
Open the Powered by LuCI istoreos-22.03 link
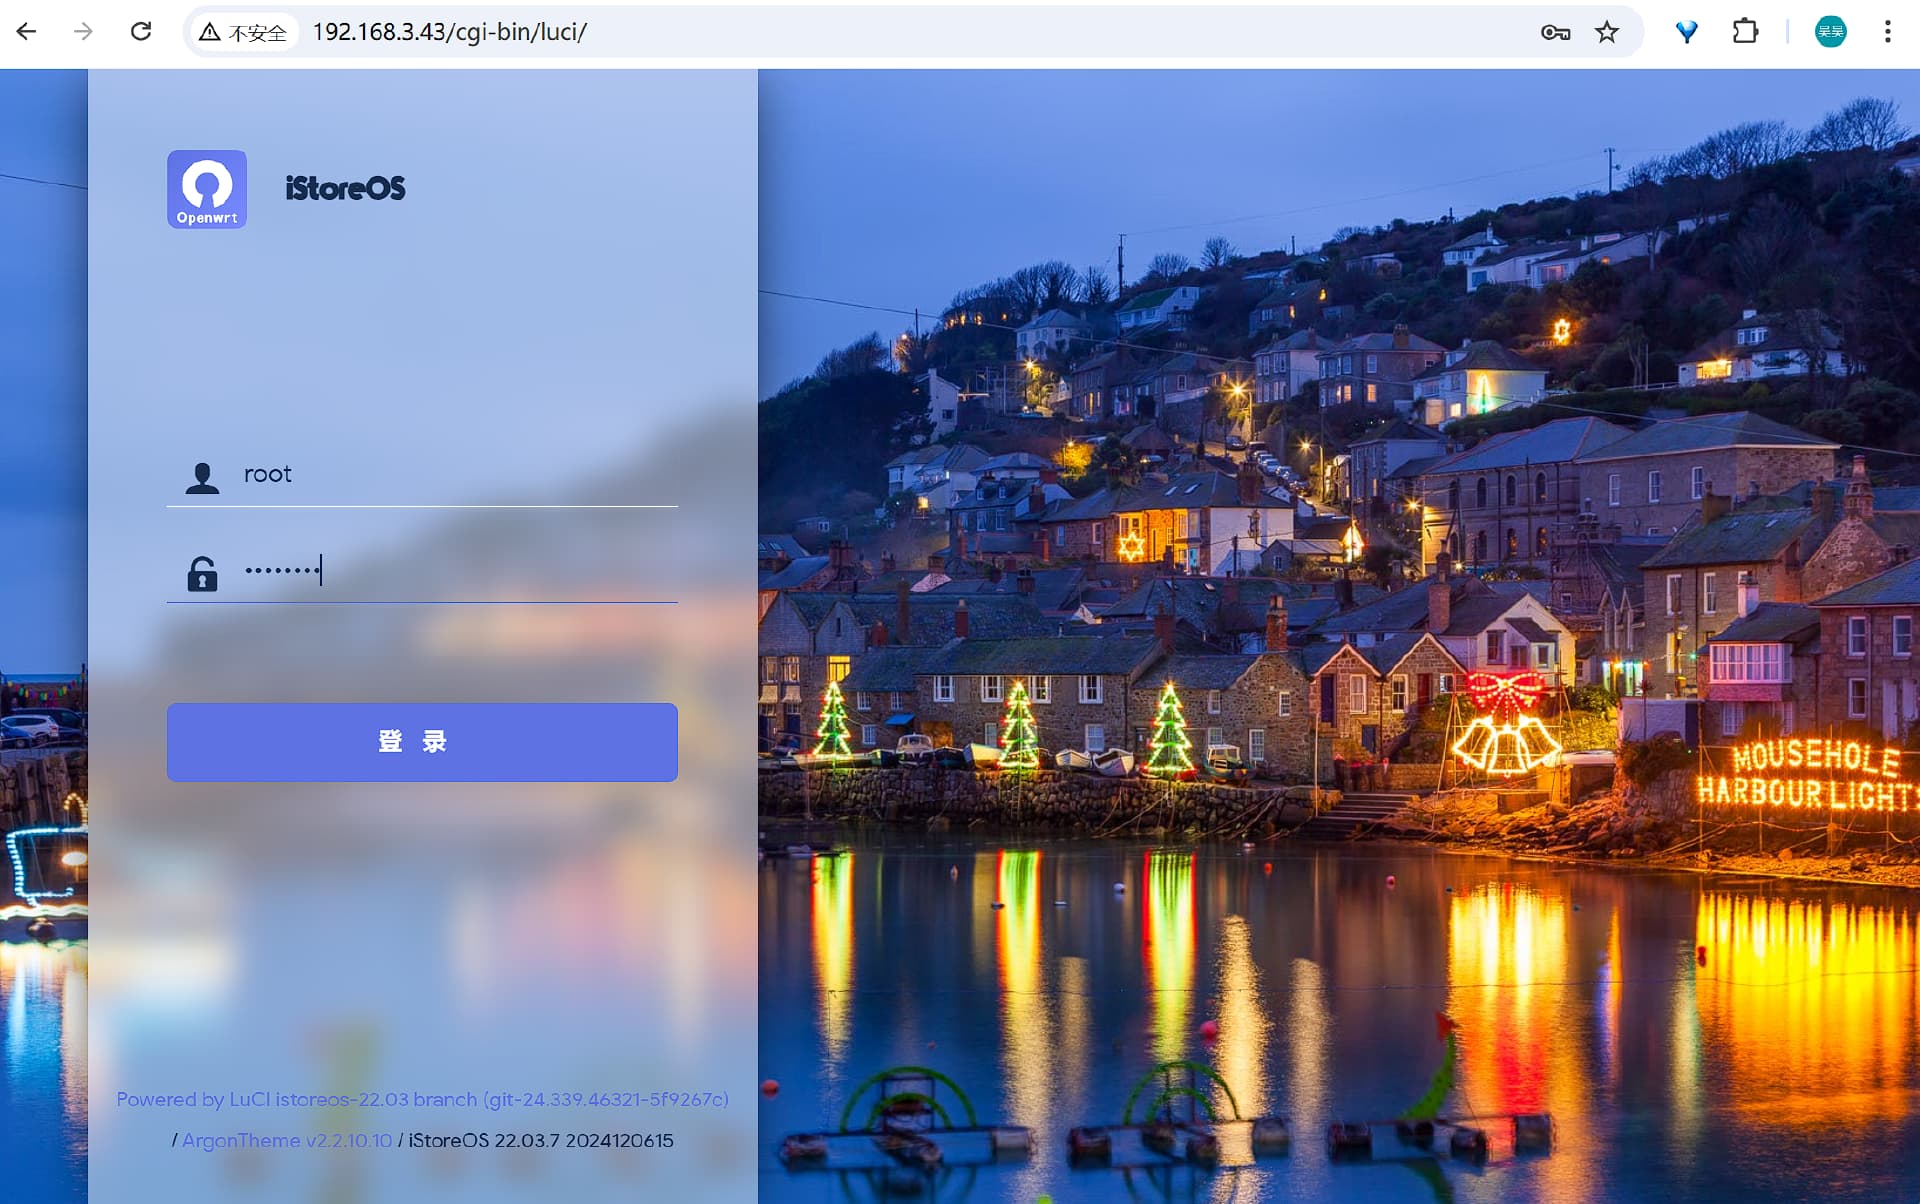click(422, 1099)
